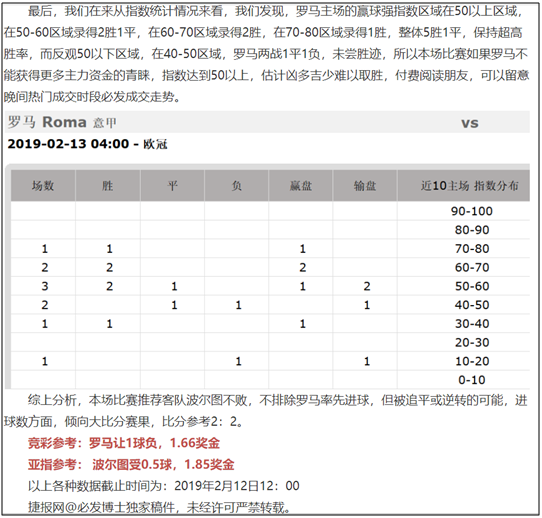Click the VS label in match header
The image size is (542, 518).
coord(470,123)
